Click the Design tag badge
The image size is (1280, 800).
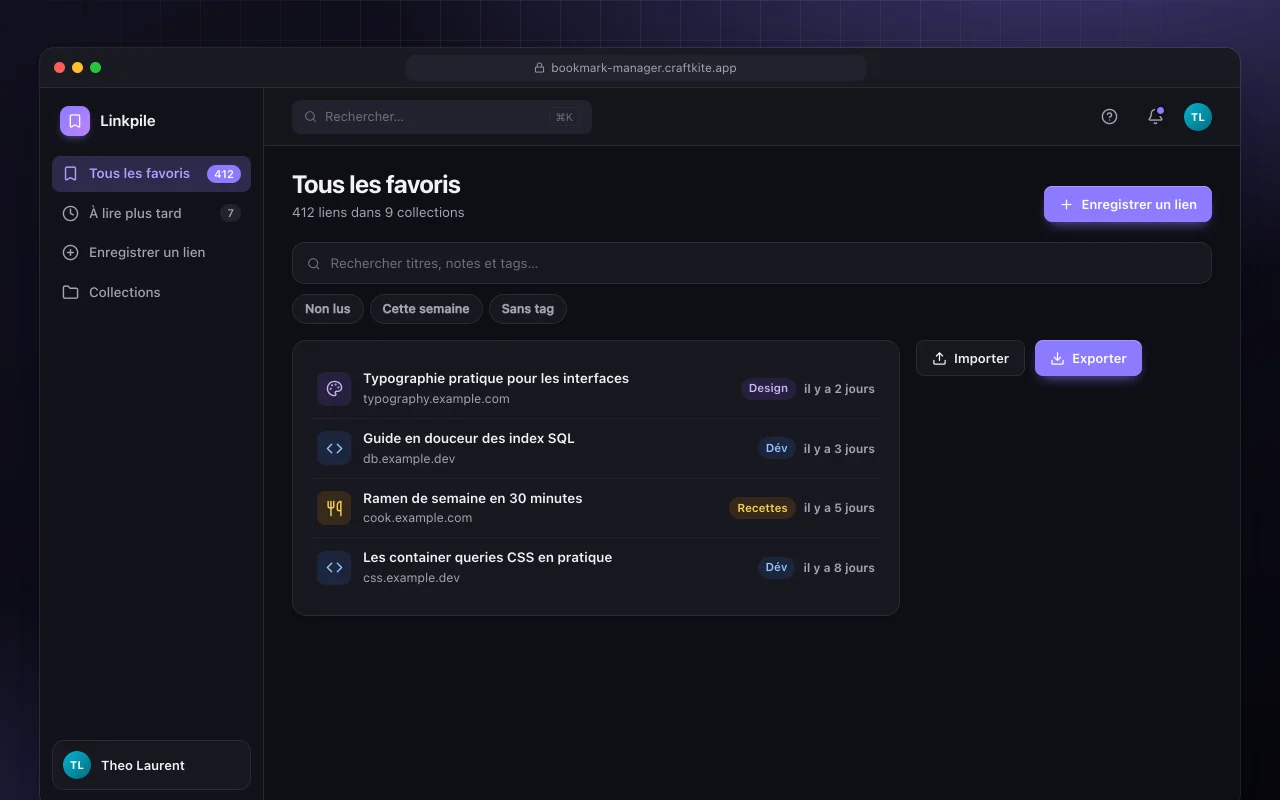(768, 388)
